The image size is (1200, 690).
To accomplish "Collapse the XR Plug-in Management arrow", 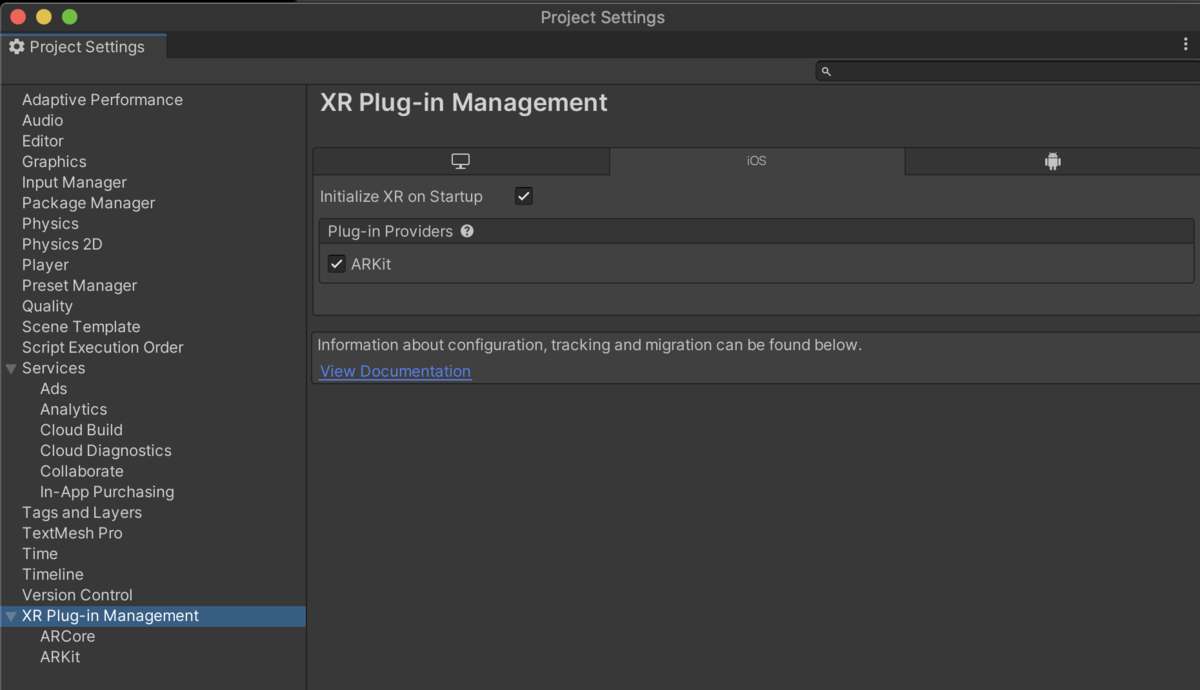I will [x=11, y=616].
